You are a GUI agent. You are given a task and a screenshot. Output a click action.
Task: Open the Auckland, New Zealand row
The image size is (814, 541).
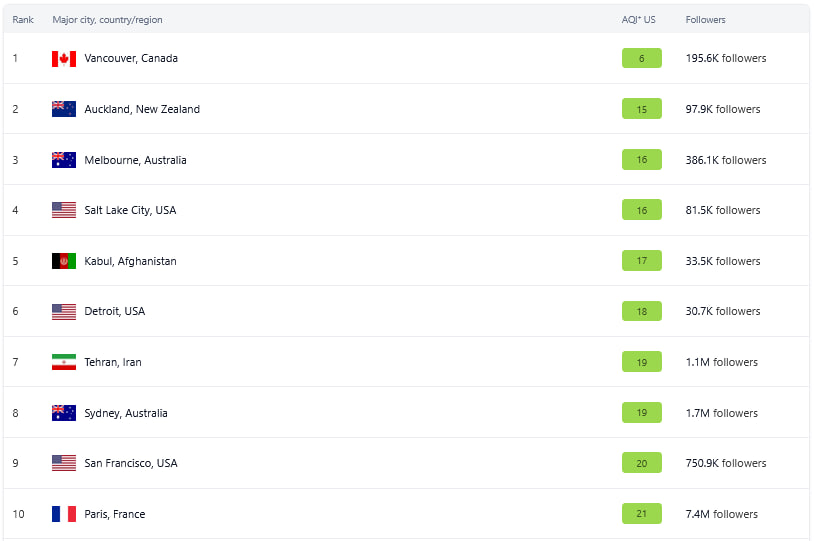tap(406, 109)
